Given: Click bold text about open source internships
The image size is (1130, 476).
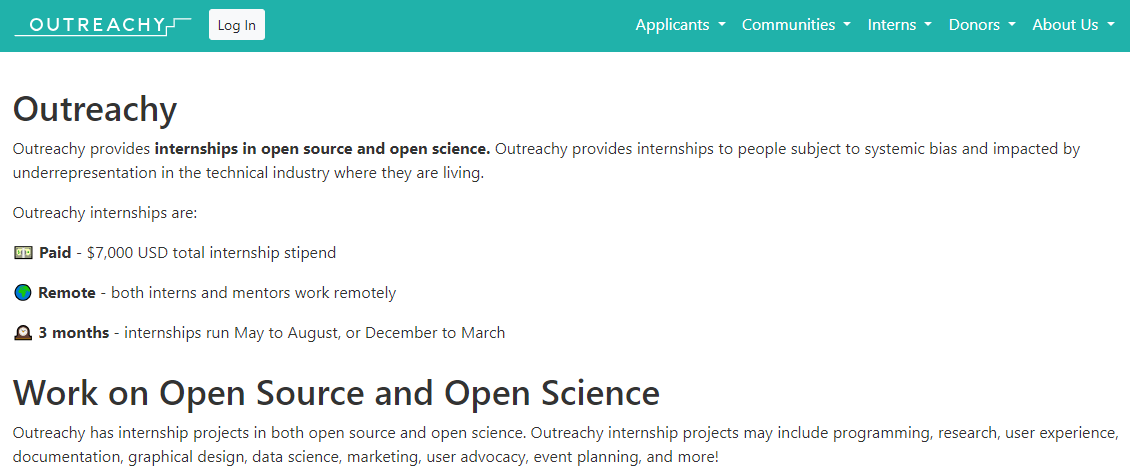Looking at the screenshot, I should [322, 149].
